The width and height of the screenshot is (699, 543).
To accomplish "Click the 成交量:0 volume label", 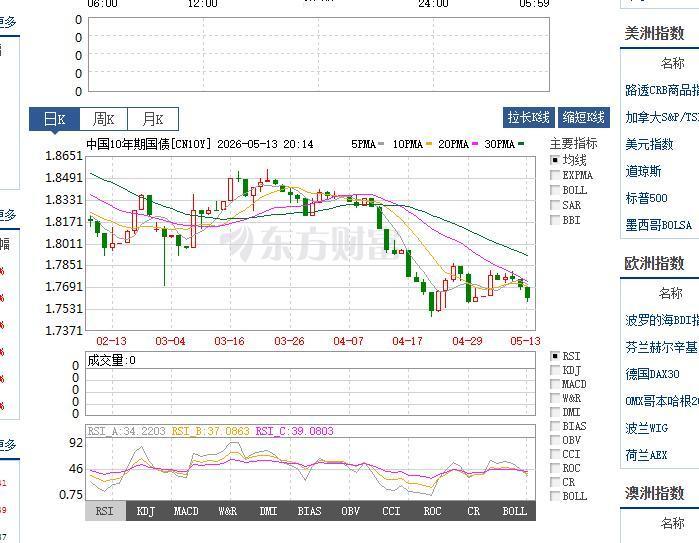I will tap(111, 360).
